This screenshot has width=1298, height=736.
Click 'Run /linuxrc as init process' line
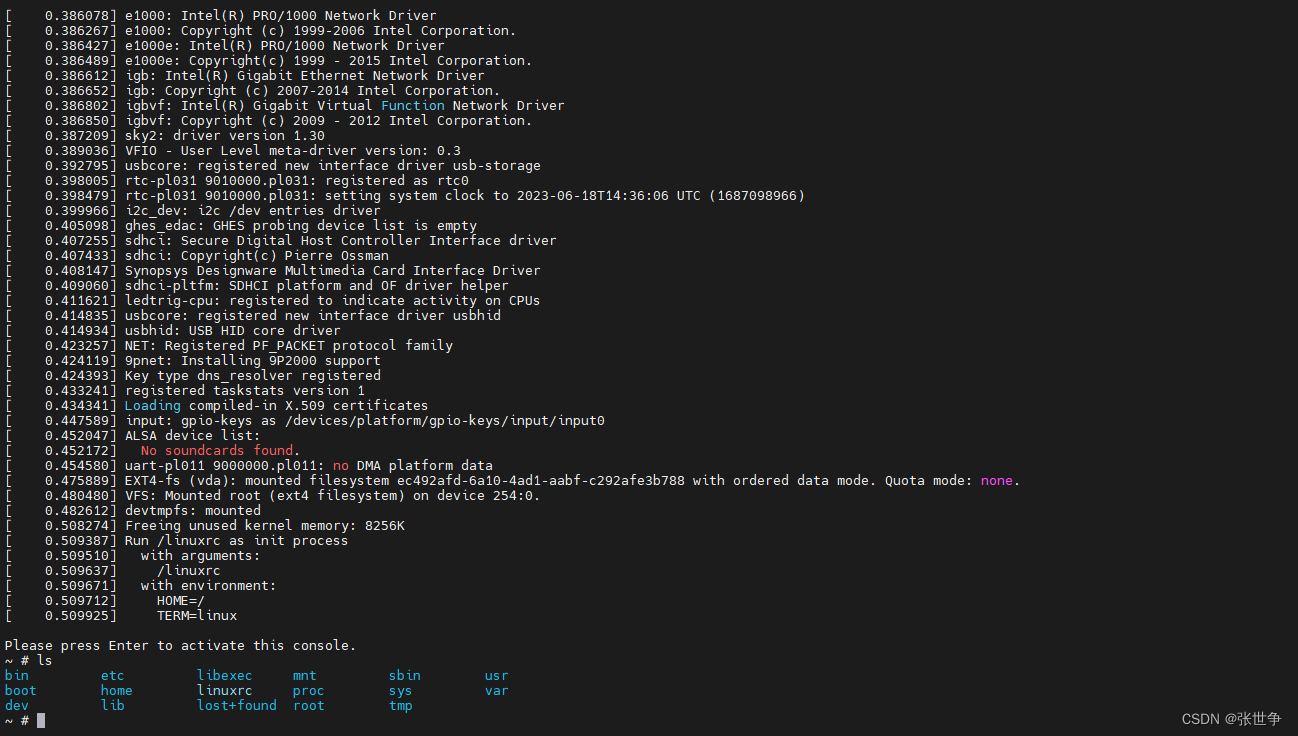click(237, 541)
